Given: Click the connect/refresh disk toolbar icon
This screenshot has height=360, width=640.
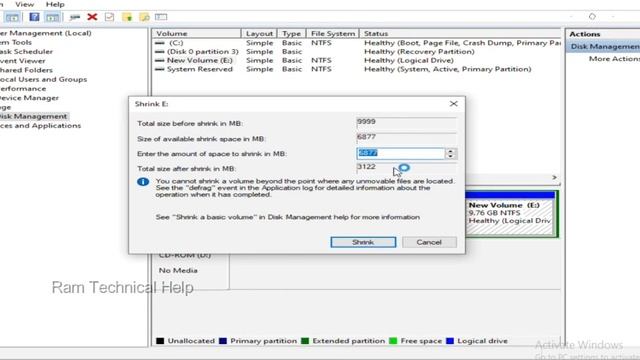Looking at the screenshot, I should pos(75,17).
